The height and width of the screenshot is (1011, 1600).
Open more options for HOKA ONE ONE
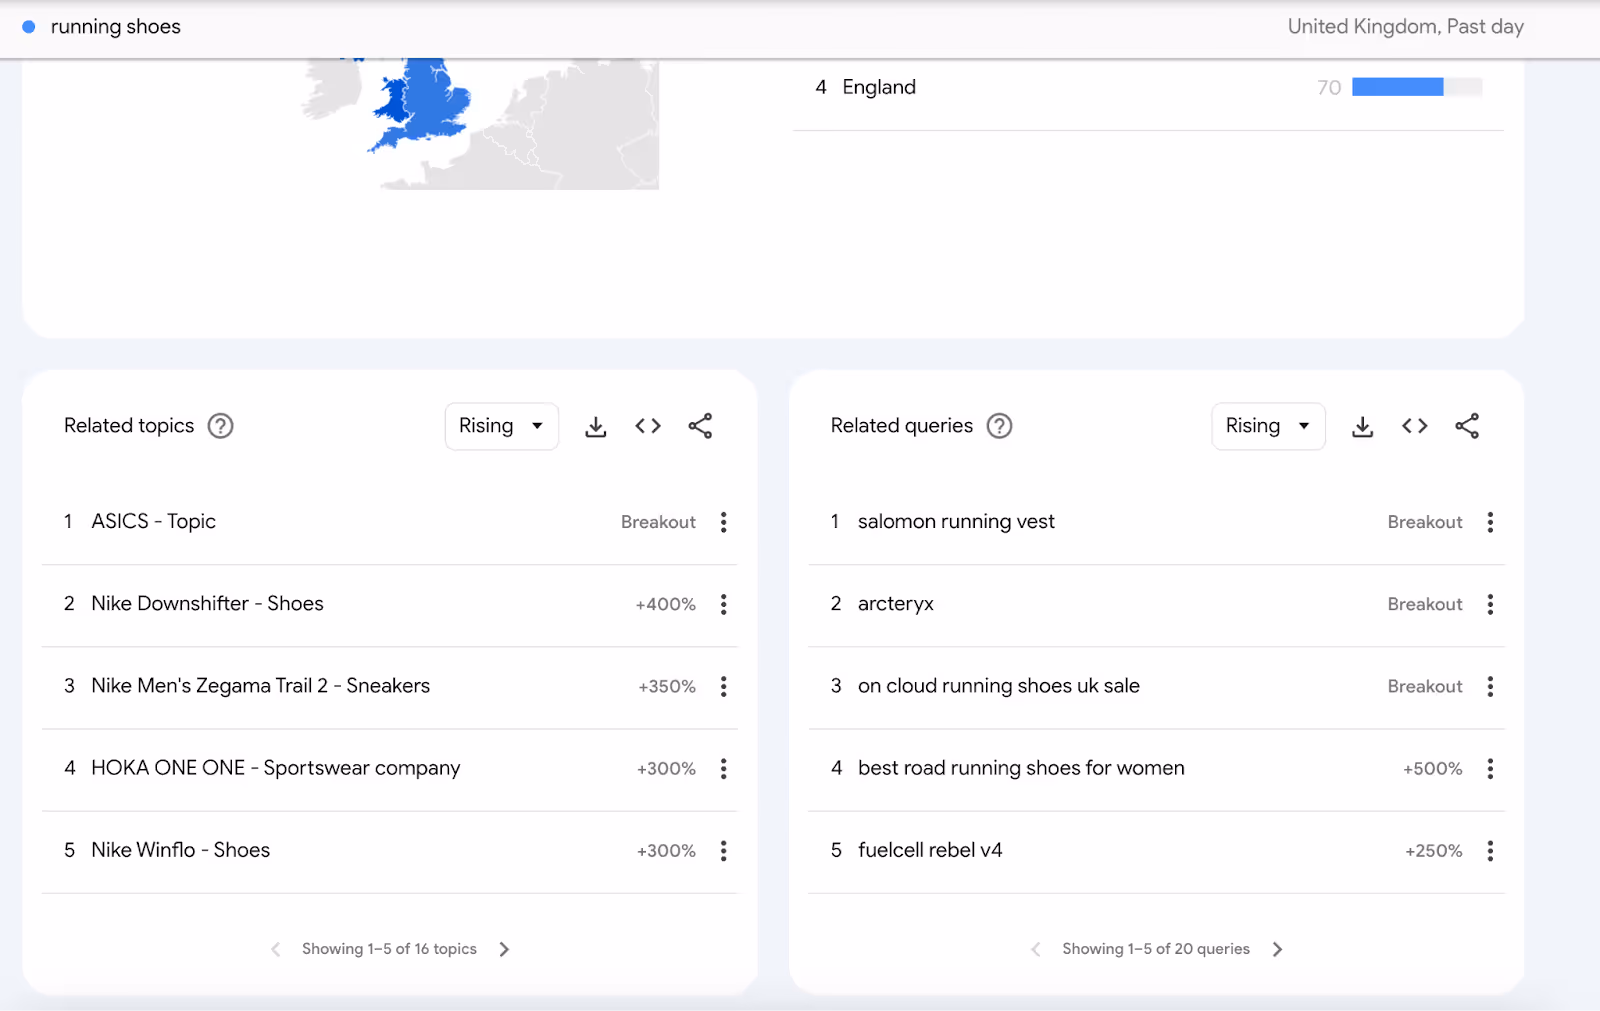(x=724, y=768)
